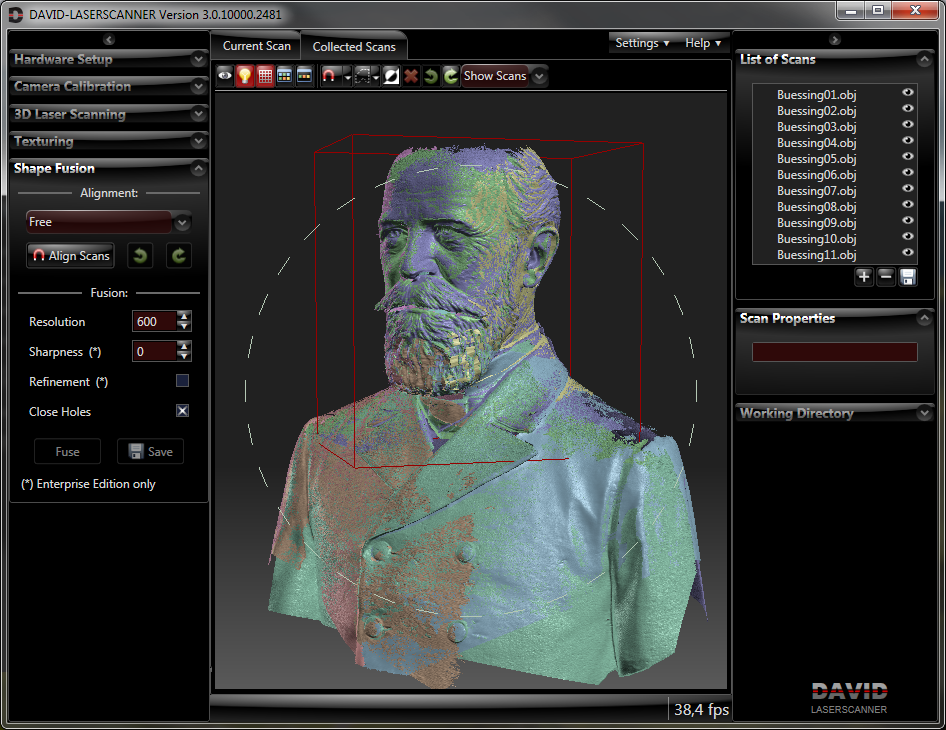The image size is (946, 730).
Task: Enable the Refinement checkbox
Action: tap(182, 381)
